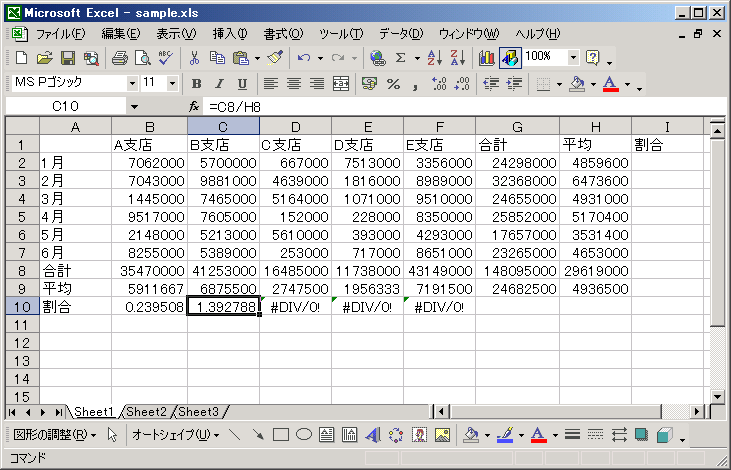Open Excel Help question mark icon
The width and height of the screenshot is (731, 470).
click(x=593, y=58)
